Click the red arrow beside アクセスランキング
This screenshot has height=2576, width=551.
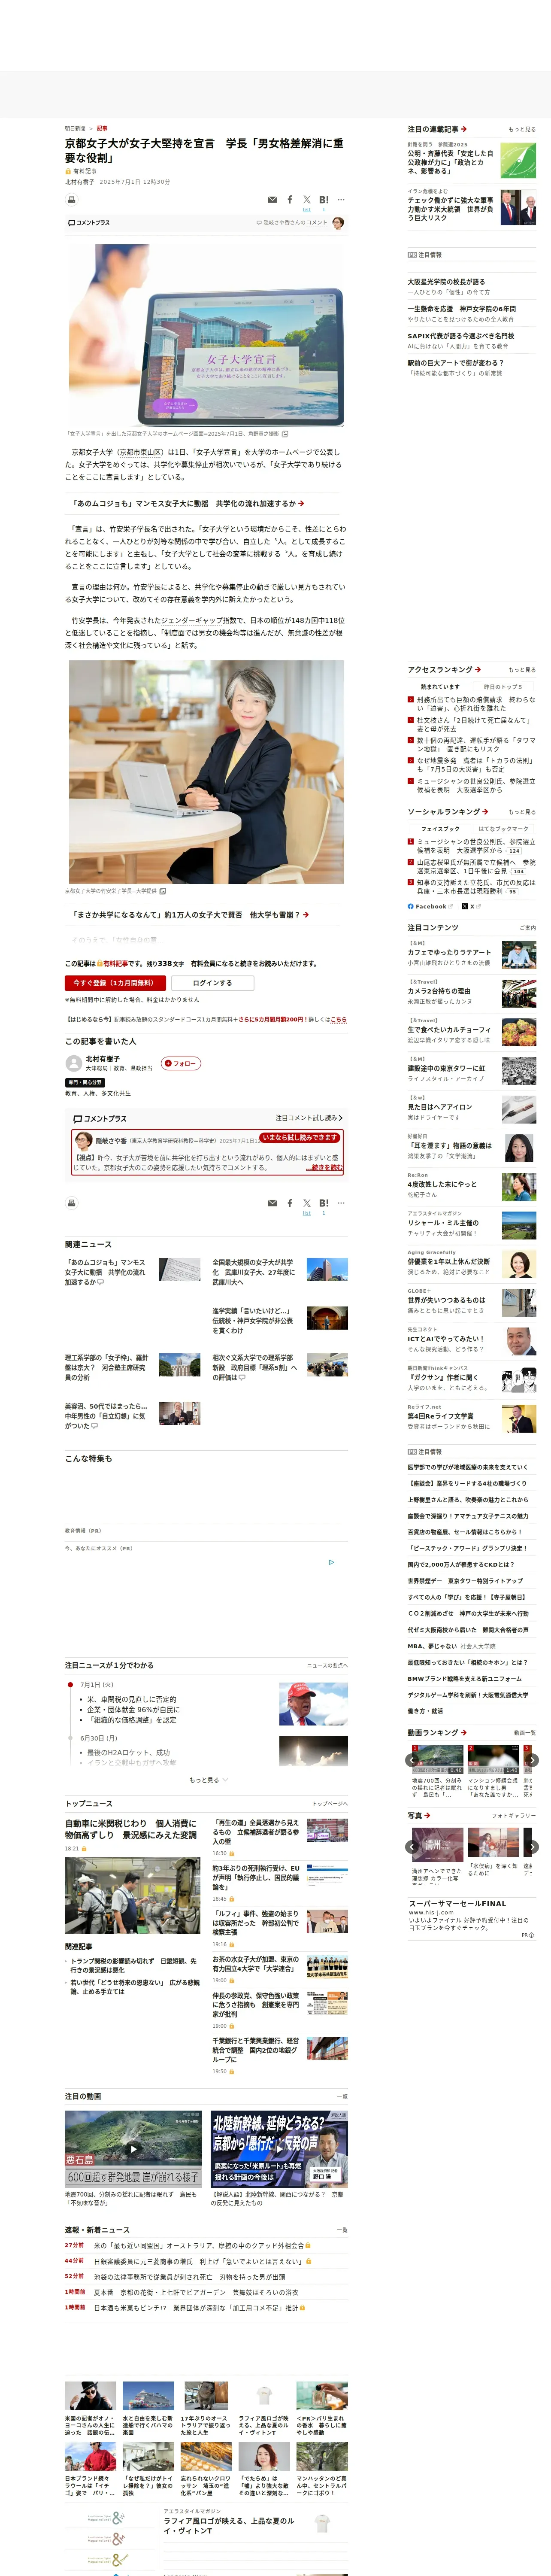pos(478,670)
